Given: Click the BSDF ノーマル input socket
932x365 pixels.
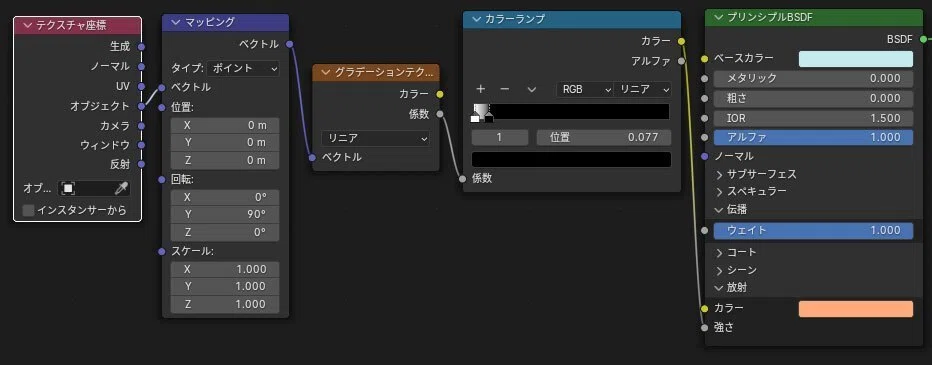Looking at the screenshot, I should pos(704,156).
